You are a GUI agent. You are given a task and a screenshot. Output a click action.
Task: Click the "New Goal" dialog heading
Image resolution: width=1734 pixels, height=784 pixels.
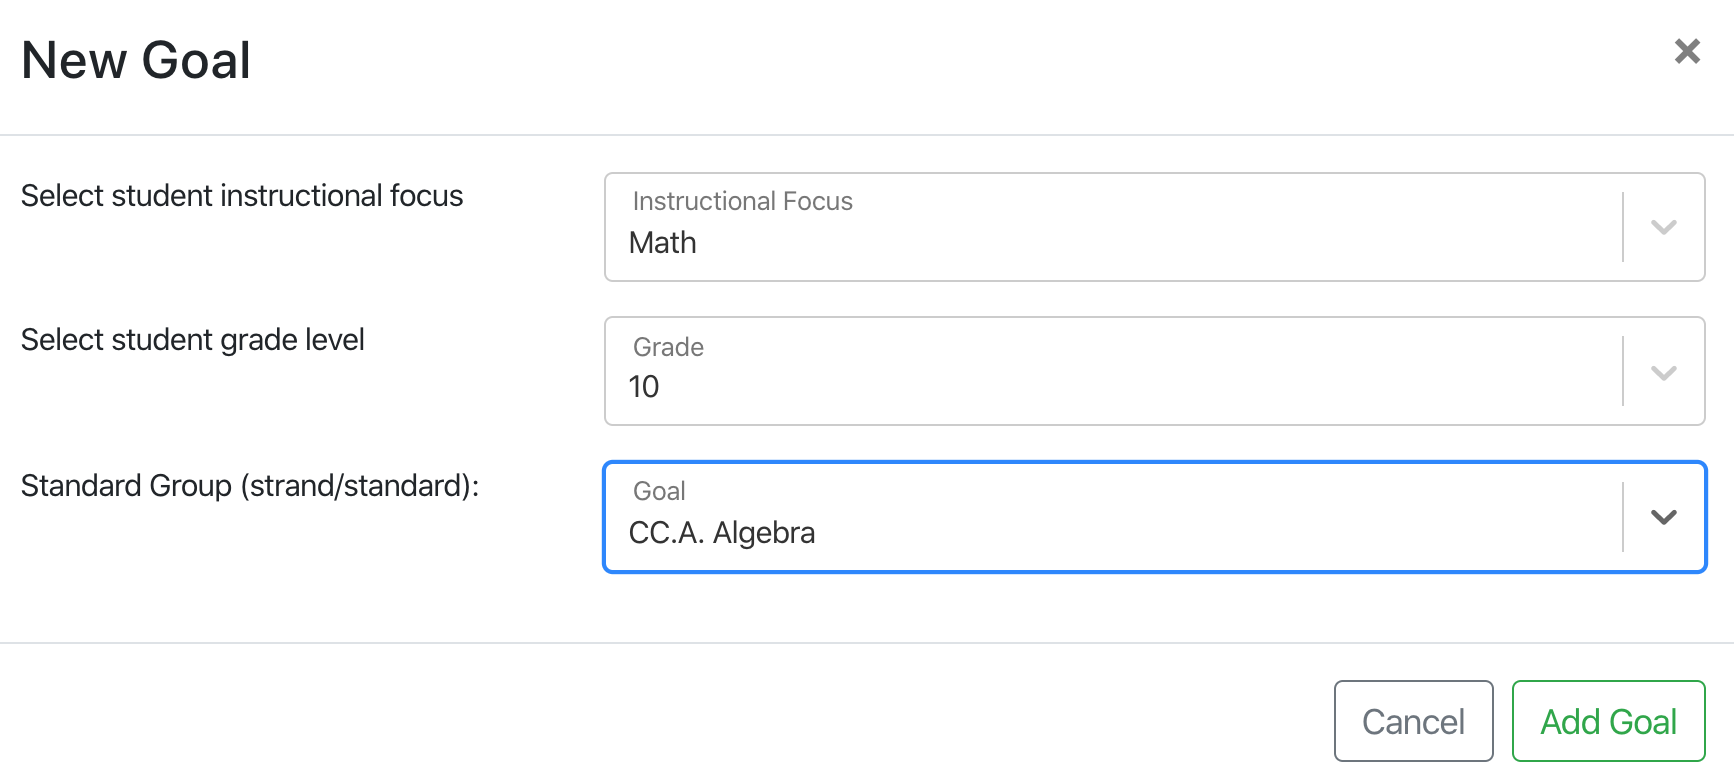[136, 60]
